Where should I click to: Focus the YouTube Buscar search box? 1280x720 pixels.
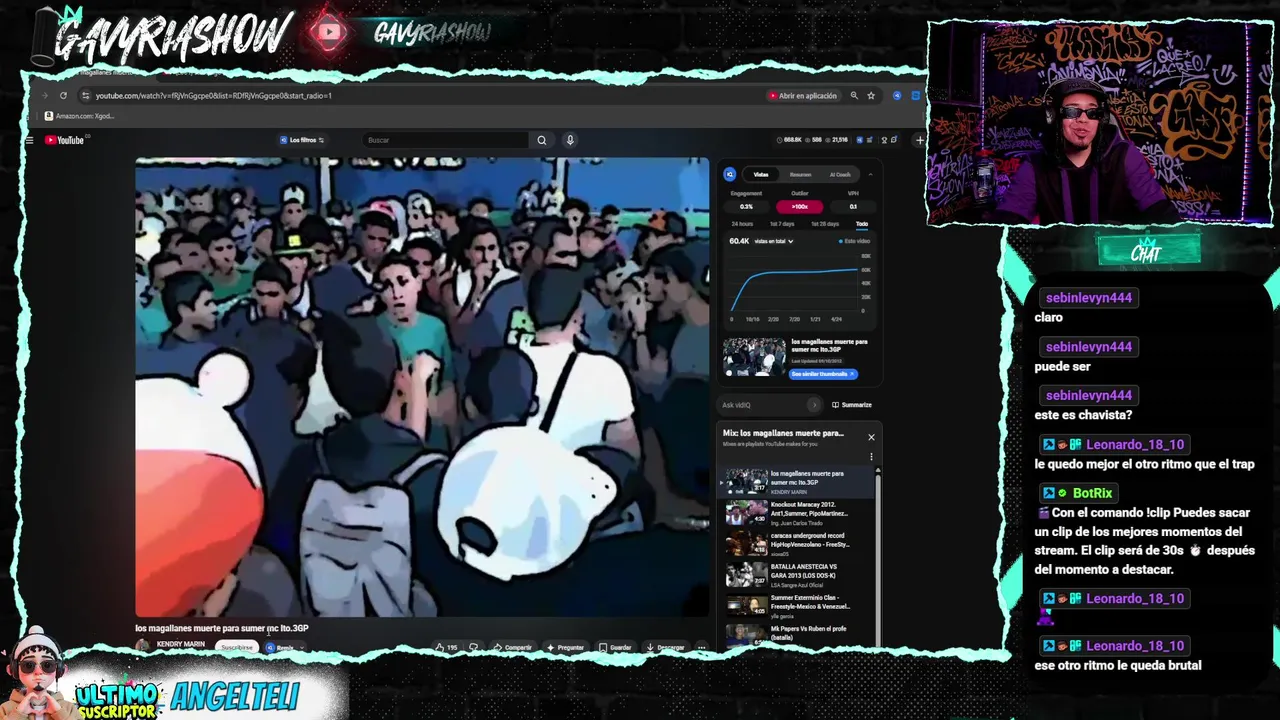446,140
